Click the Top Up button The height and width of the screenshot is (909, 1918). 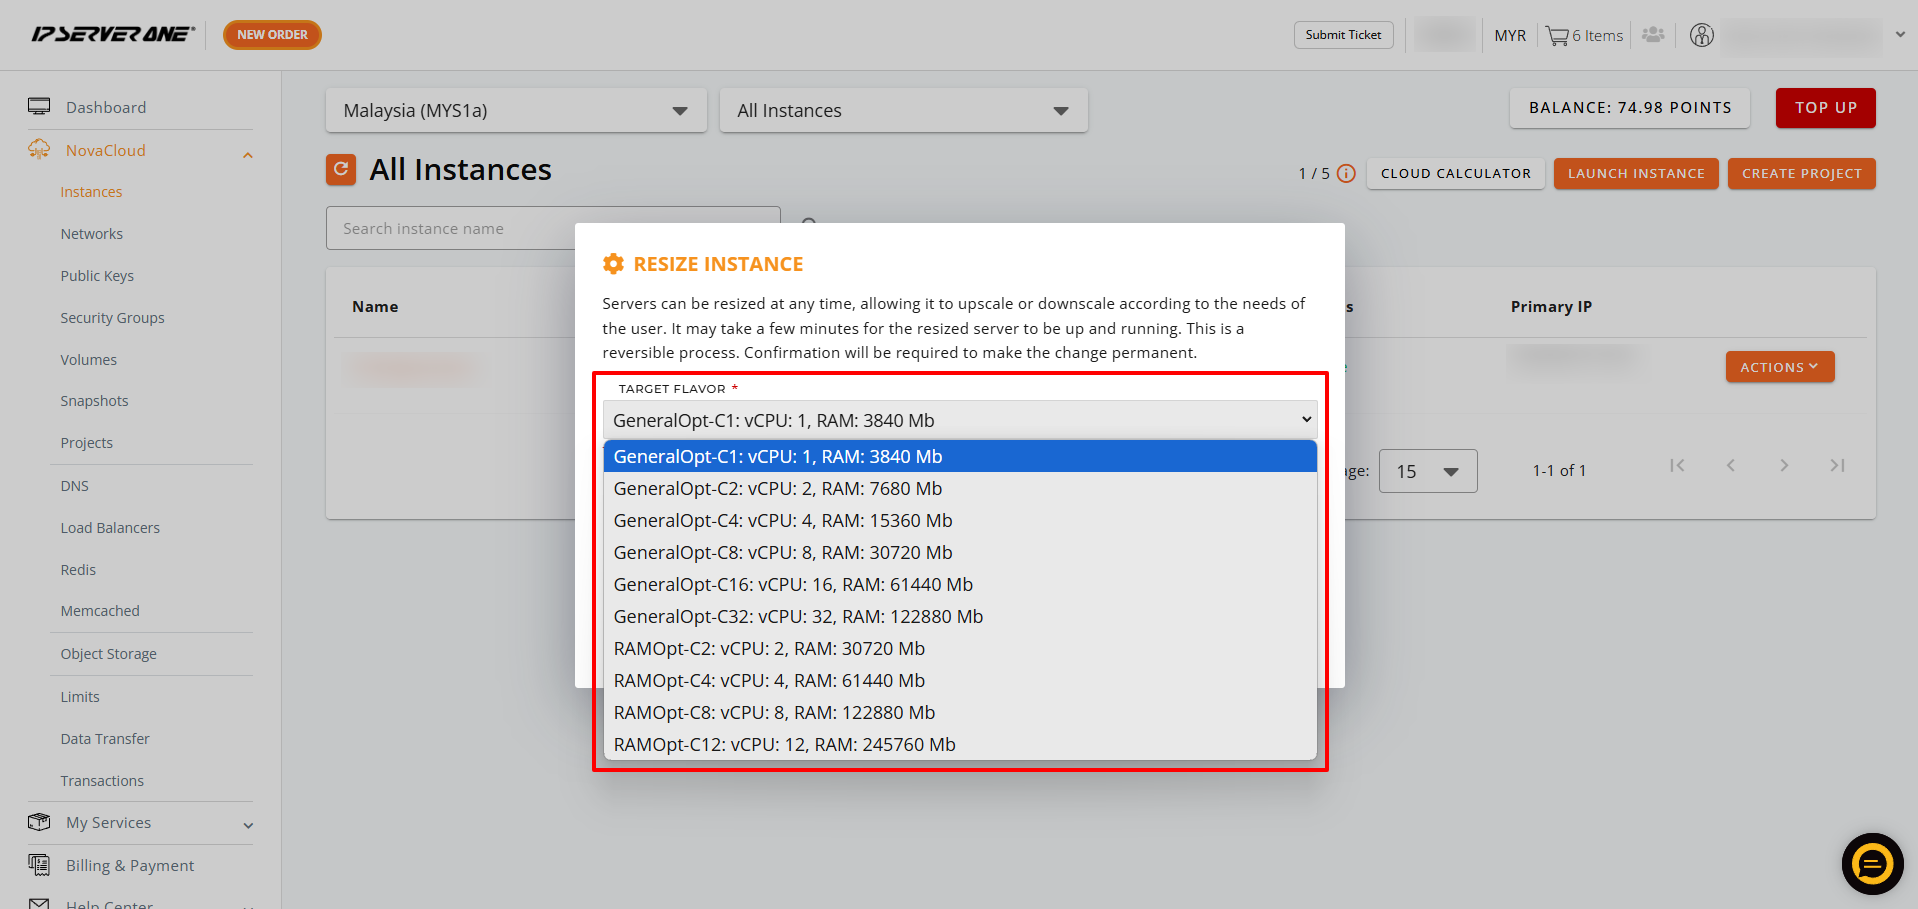pyautogui.click(x=1826, y=108)
